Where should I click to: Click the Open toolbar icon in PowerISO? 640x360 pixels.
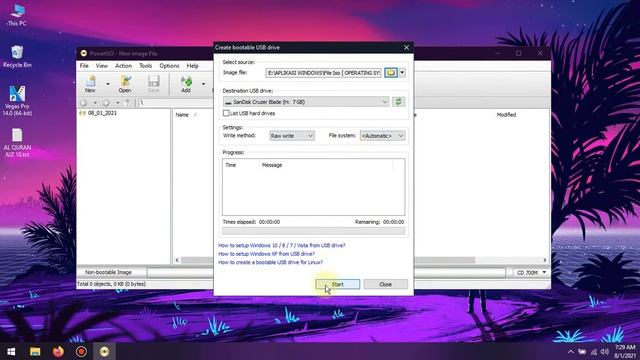pyautogui.click(x=125, y=84)
